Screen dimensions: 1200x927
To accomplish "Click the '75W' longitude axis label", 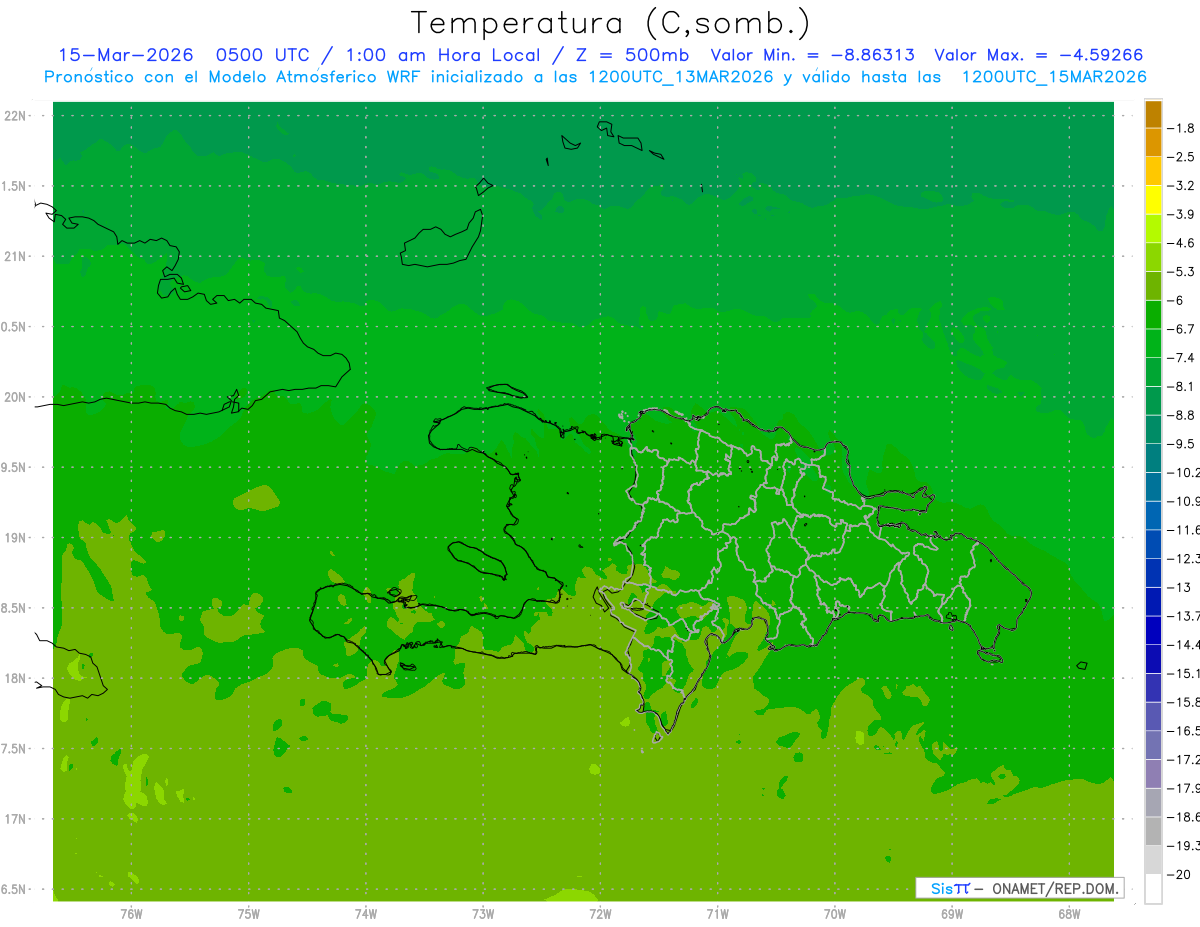I will 249,914.
